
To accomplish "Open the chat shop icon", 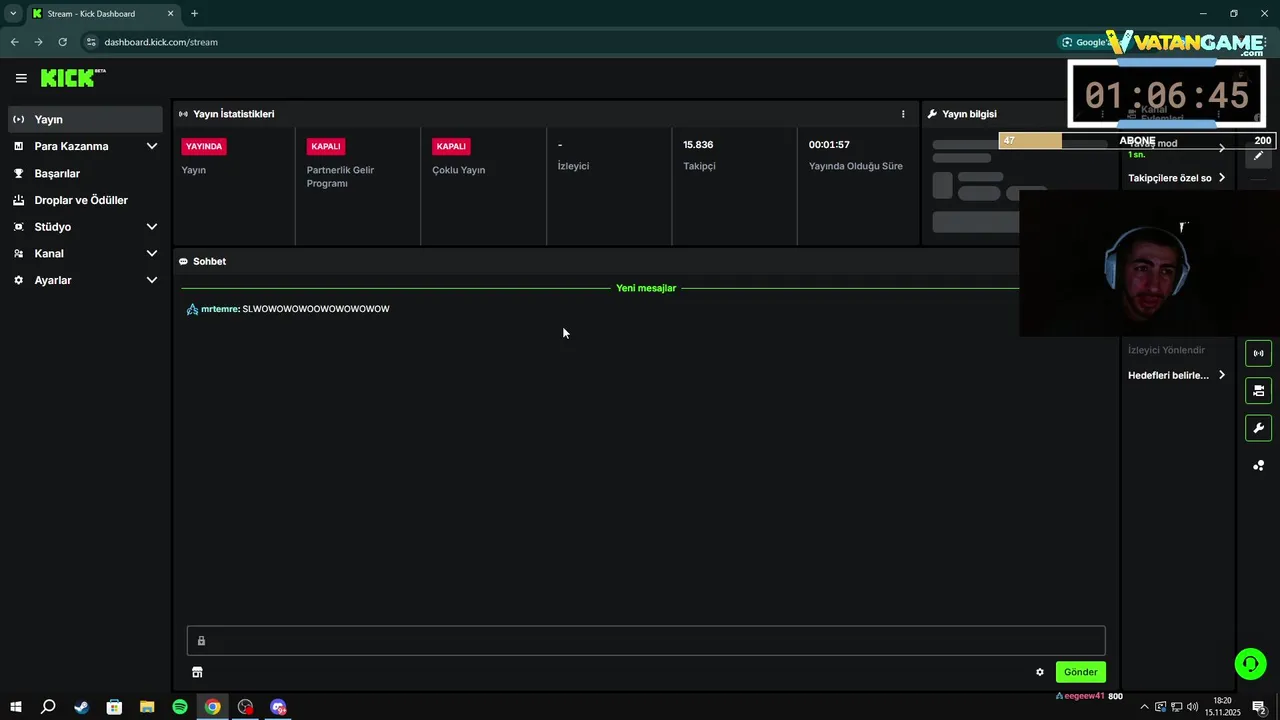I will tap(197, 672).
